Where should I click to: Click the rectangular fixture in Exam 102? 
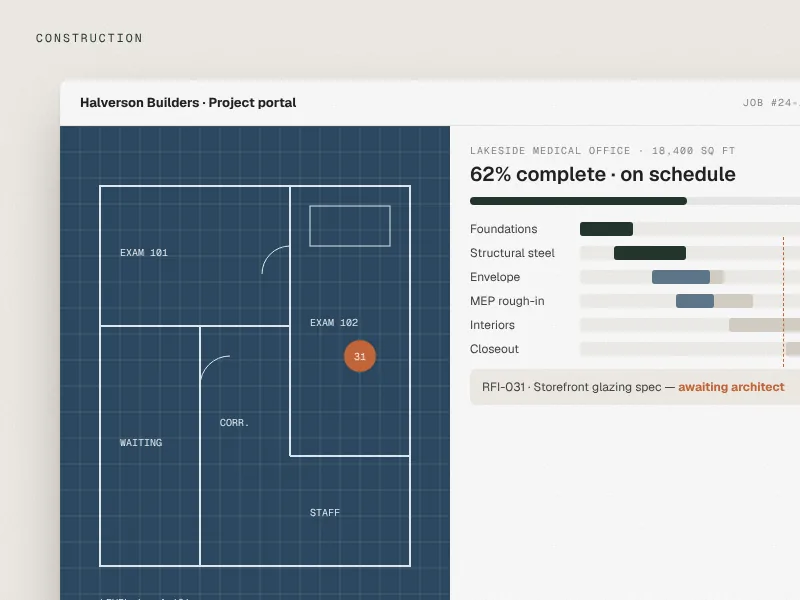coord(350,226)
